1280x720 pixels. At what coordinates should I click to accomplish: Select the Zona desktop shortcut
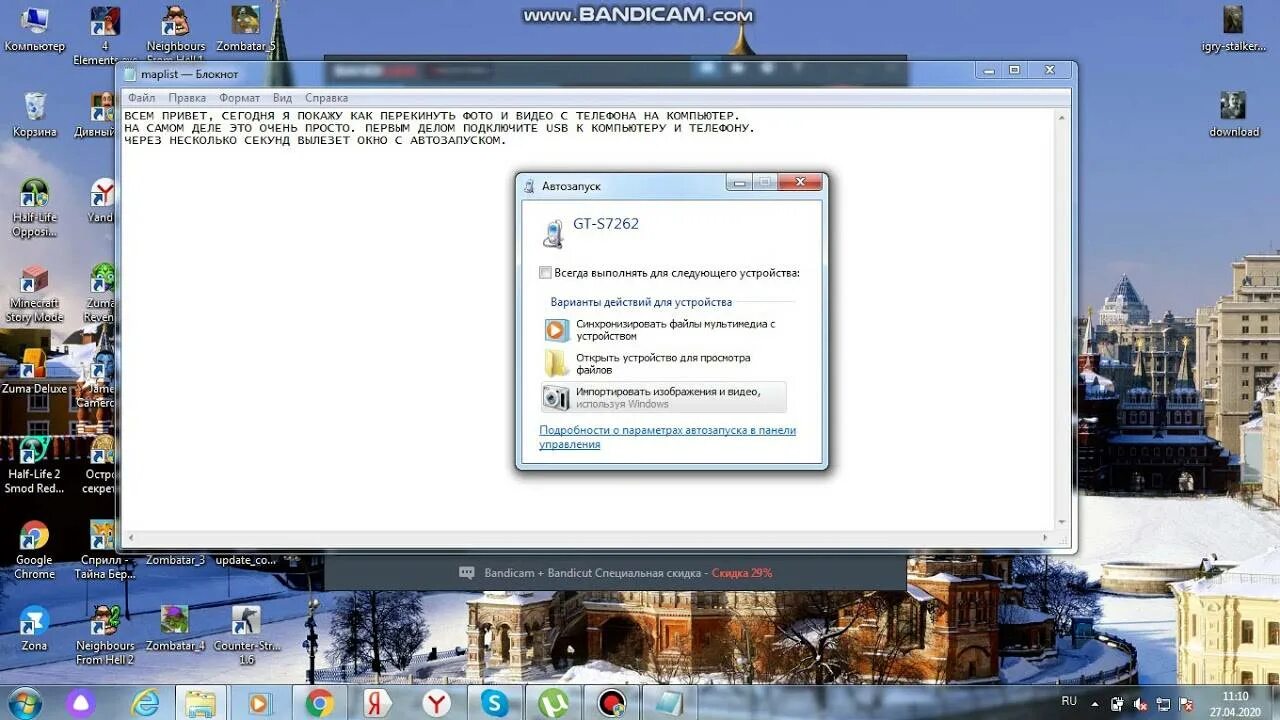click(x=34, y=629)
